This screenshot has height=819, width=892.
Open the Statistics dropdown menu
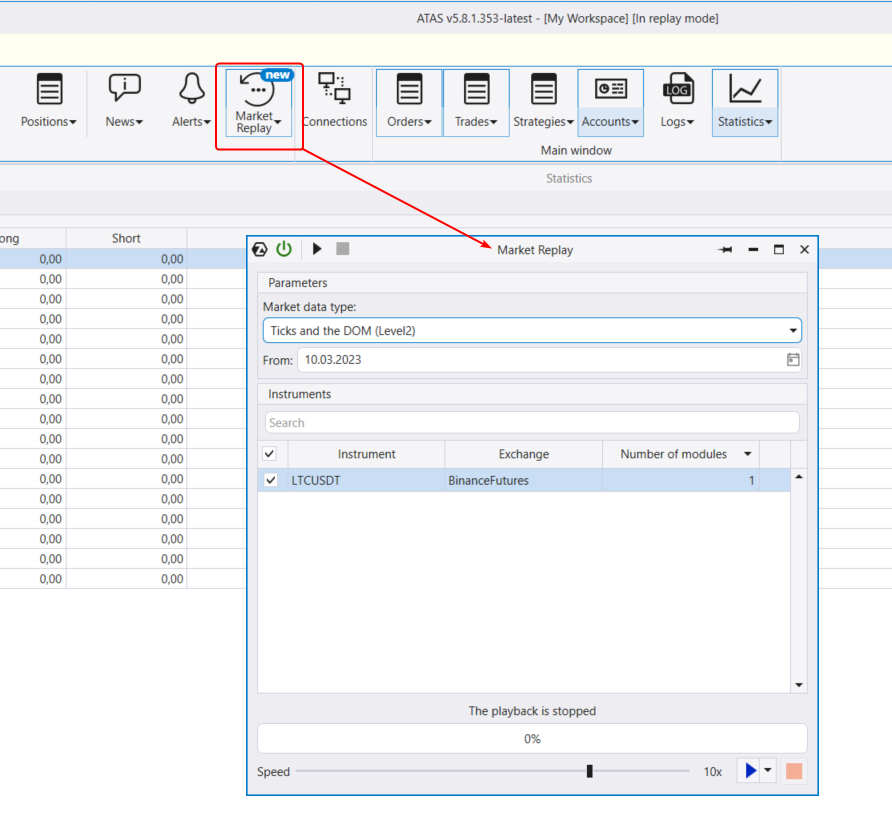click(745, 122)
